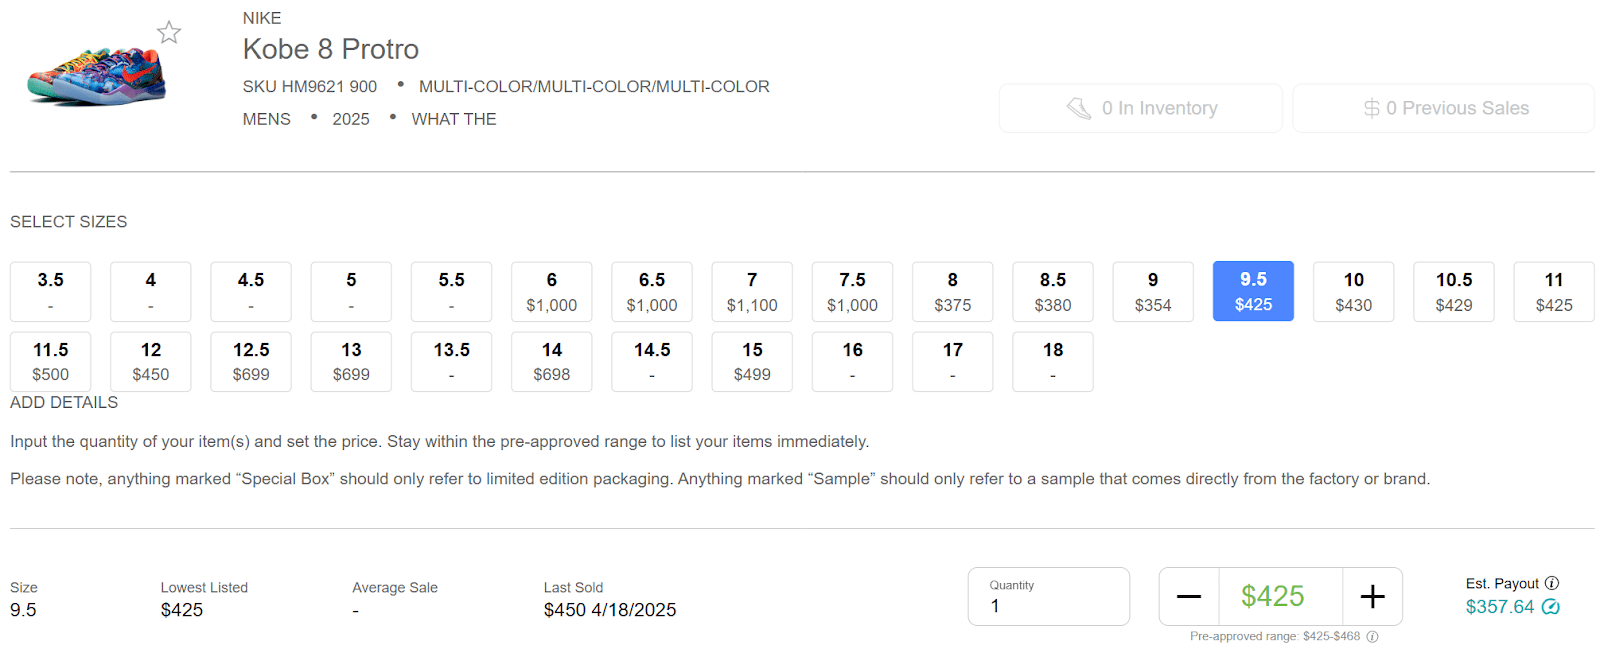This screenshot has height=649, width=1600.
Task: Click the Est. Payout info icon
Action: pyautogui.click(x=1552, y=583)
